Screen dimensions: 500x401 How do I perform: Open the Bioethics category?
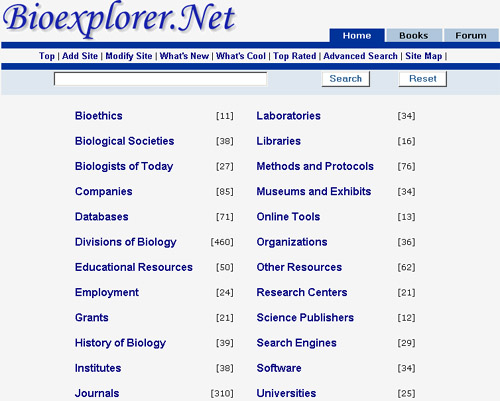point(99,116)
